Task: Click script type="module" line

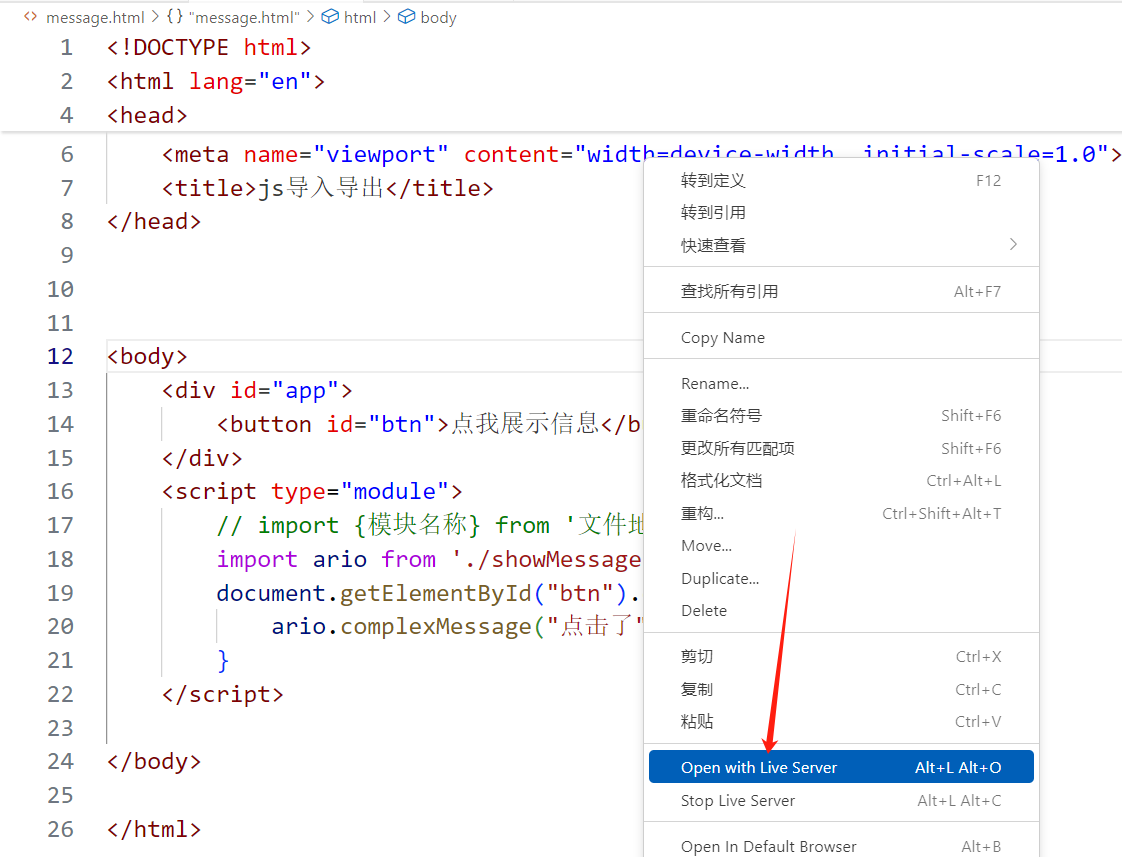Action: [312, 491]
